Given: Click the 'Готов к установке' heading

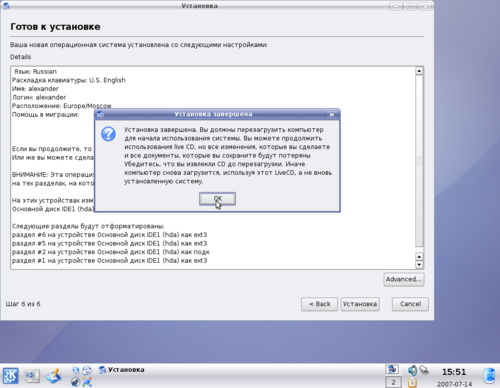Looking at the screenshot, I should pyautogui.click(x=55, y=27).
